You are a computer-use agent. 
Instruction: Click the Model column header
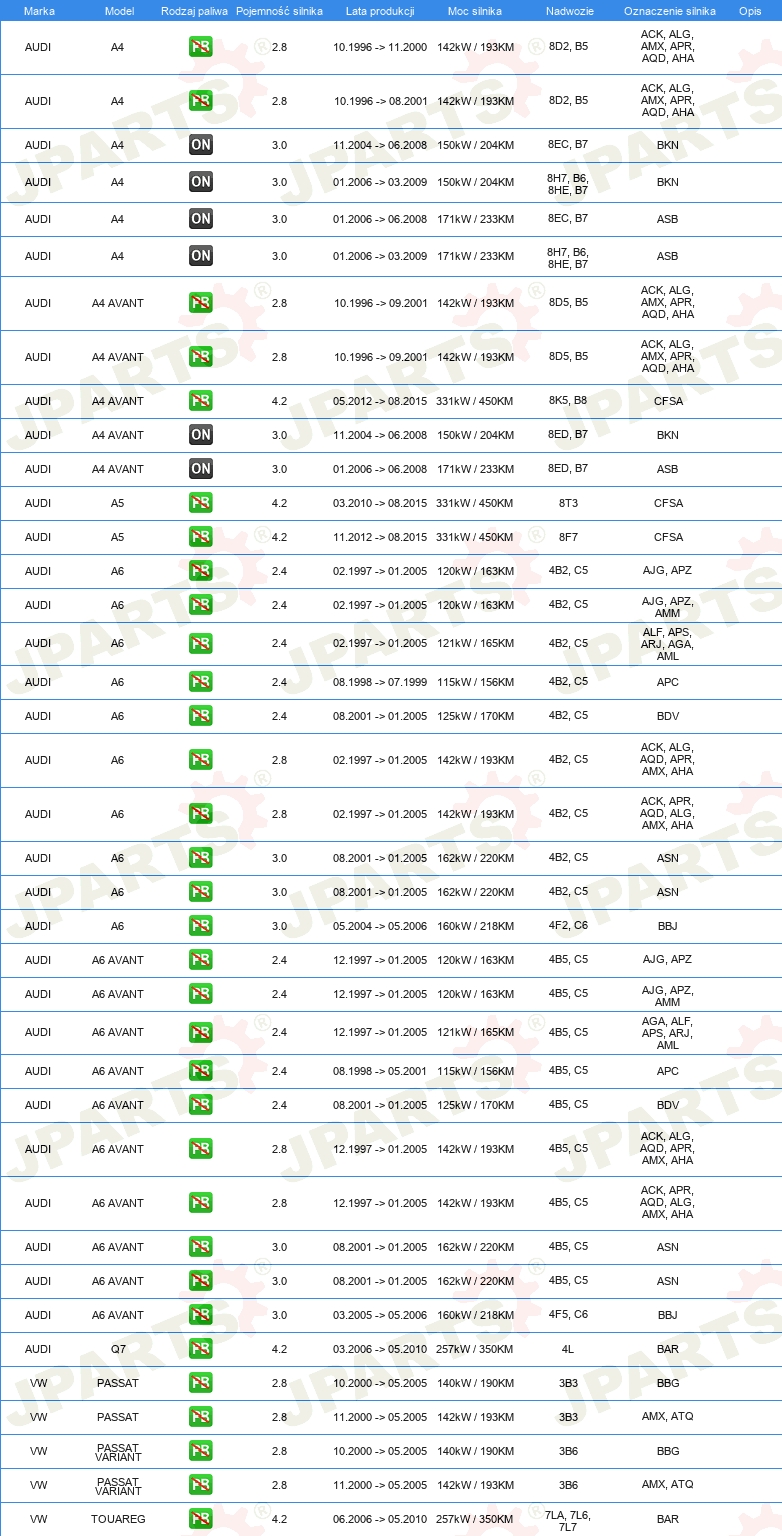tap(119, 11)
